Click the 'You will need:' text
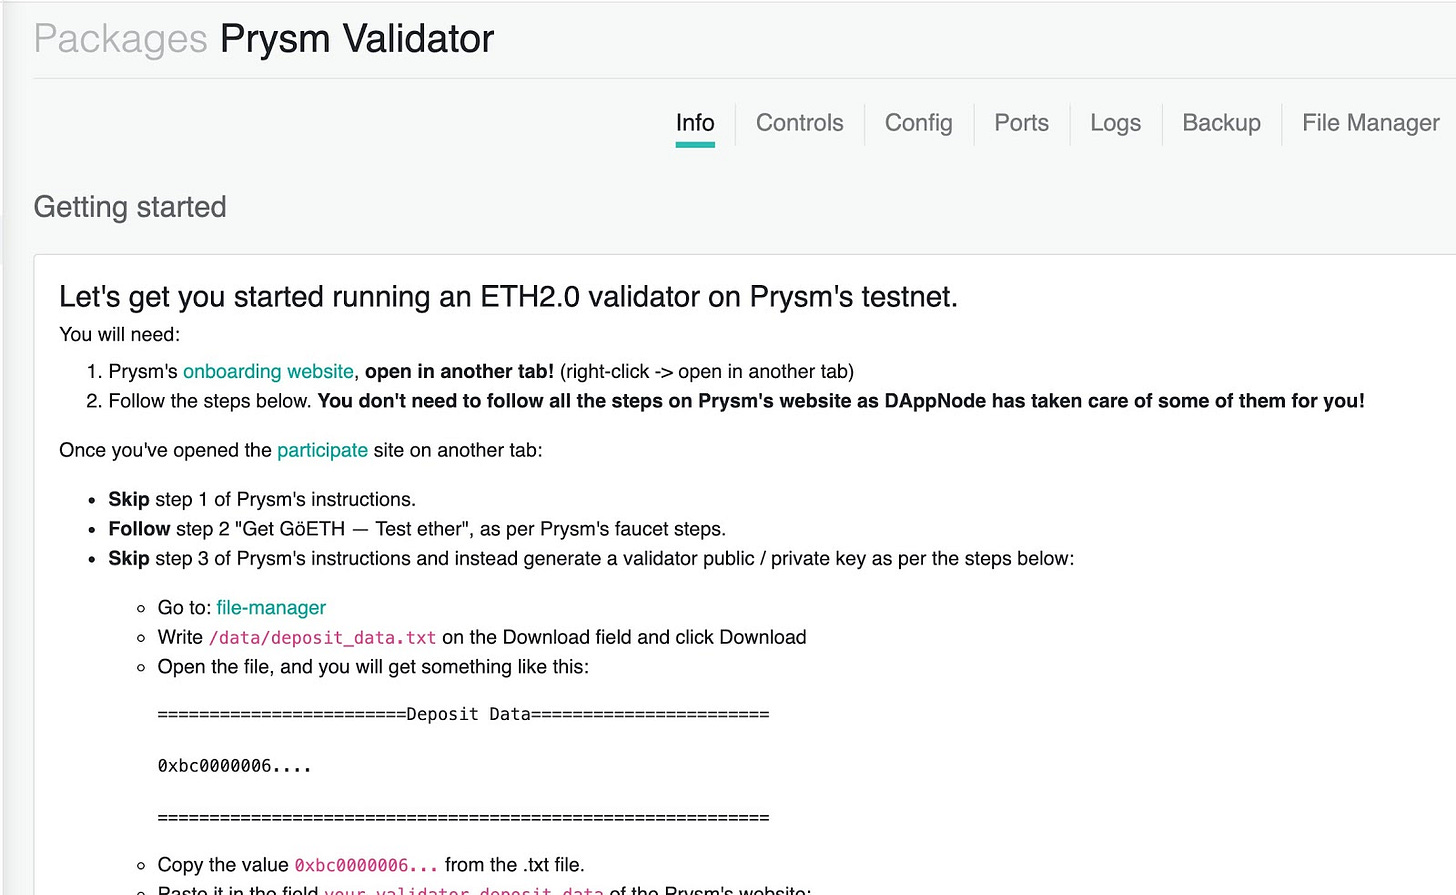Screen dimensions: 1456x895 point(120,334)
